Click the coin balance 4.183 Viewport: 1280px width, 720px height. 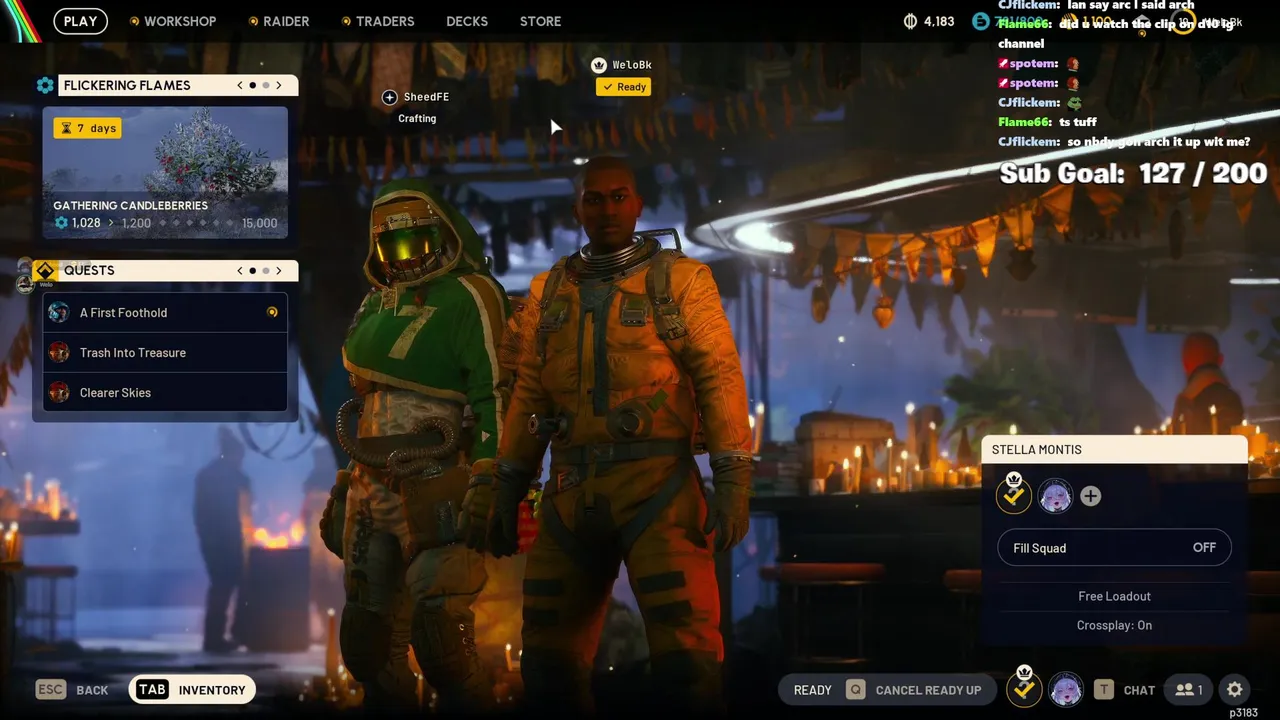[929, 21]
